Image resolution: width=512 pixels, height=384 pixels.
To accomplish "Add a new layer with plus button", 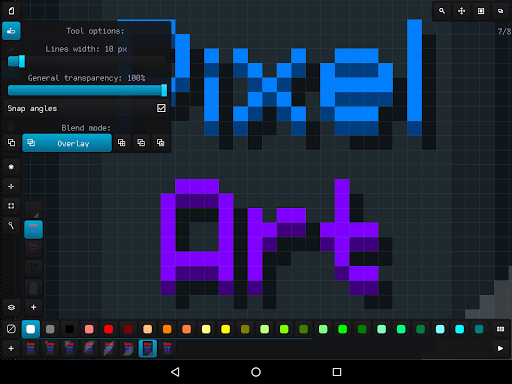I will (x=33, y=307).
